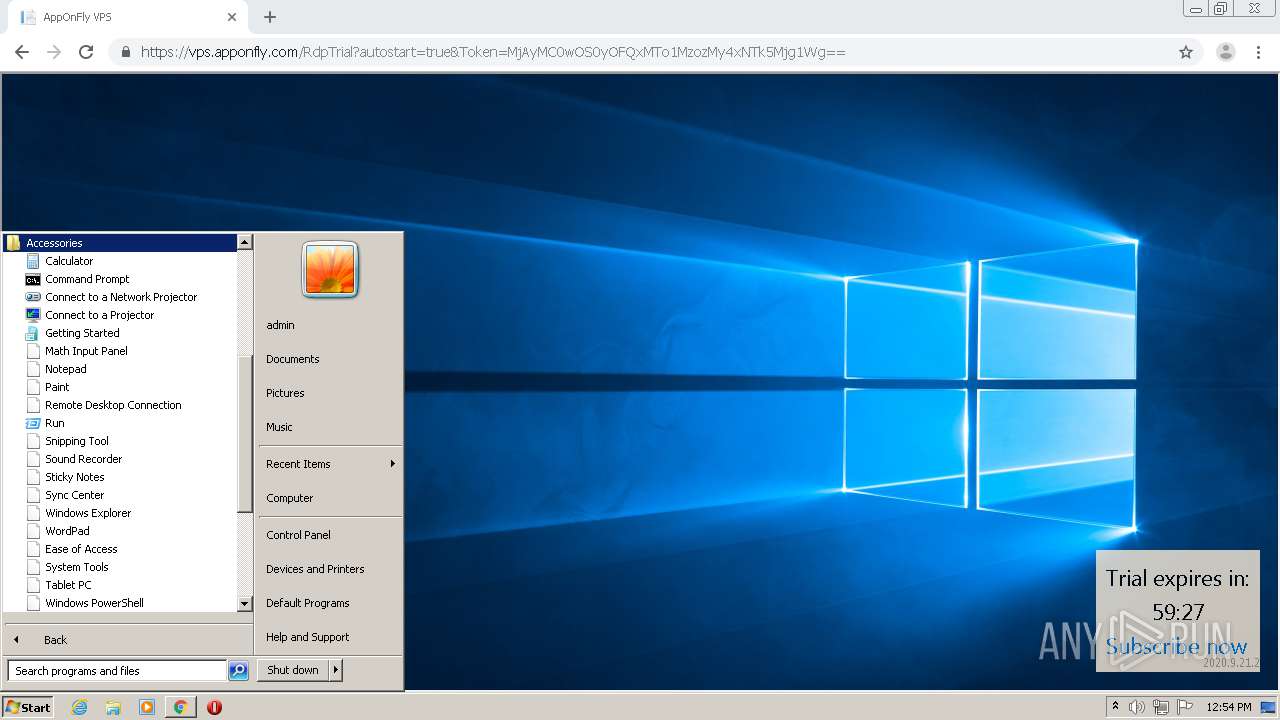
Task: Open Connect to a Projector
Action: 99,315
